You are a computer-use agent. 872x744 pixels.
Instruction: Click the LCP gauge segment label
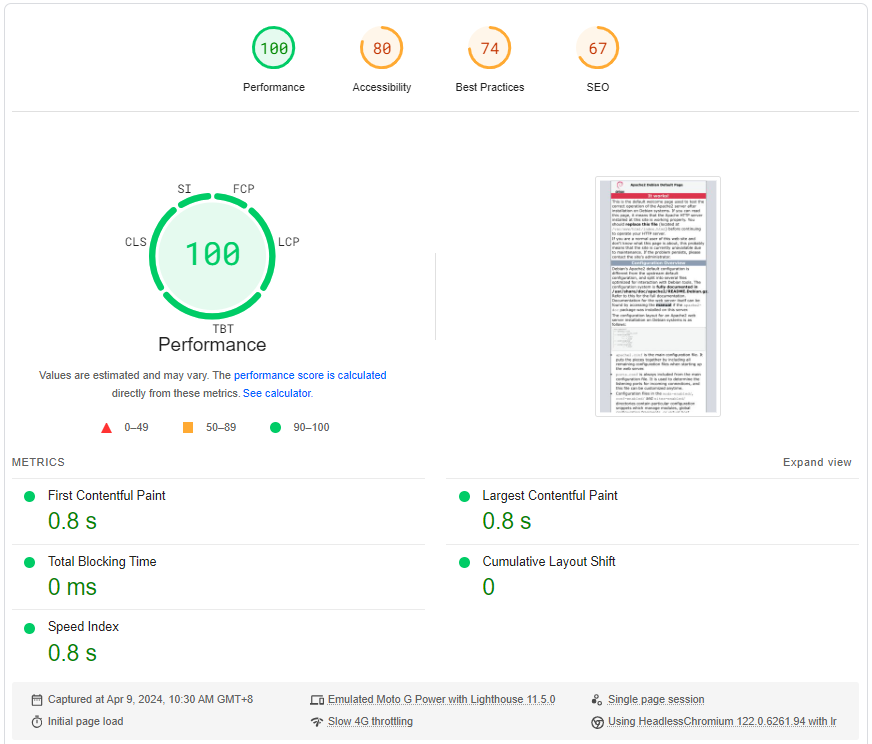[x=289, y=242]
